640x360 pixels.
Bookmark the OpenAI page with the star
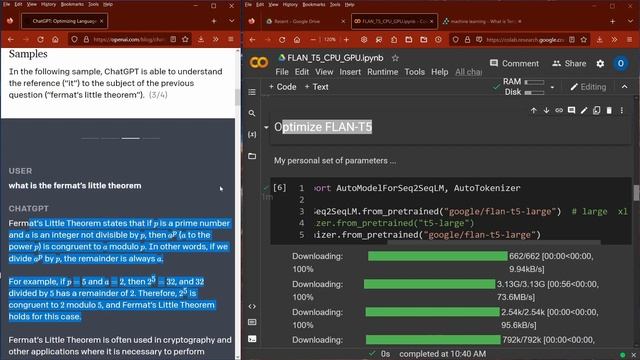(185, 40)
